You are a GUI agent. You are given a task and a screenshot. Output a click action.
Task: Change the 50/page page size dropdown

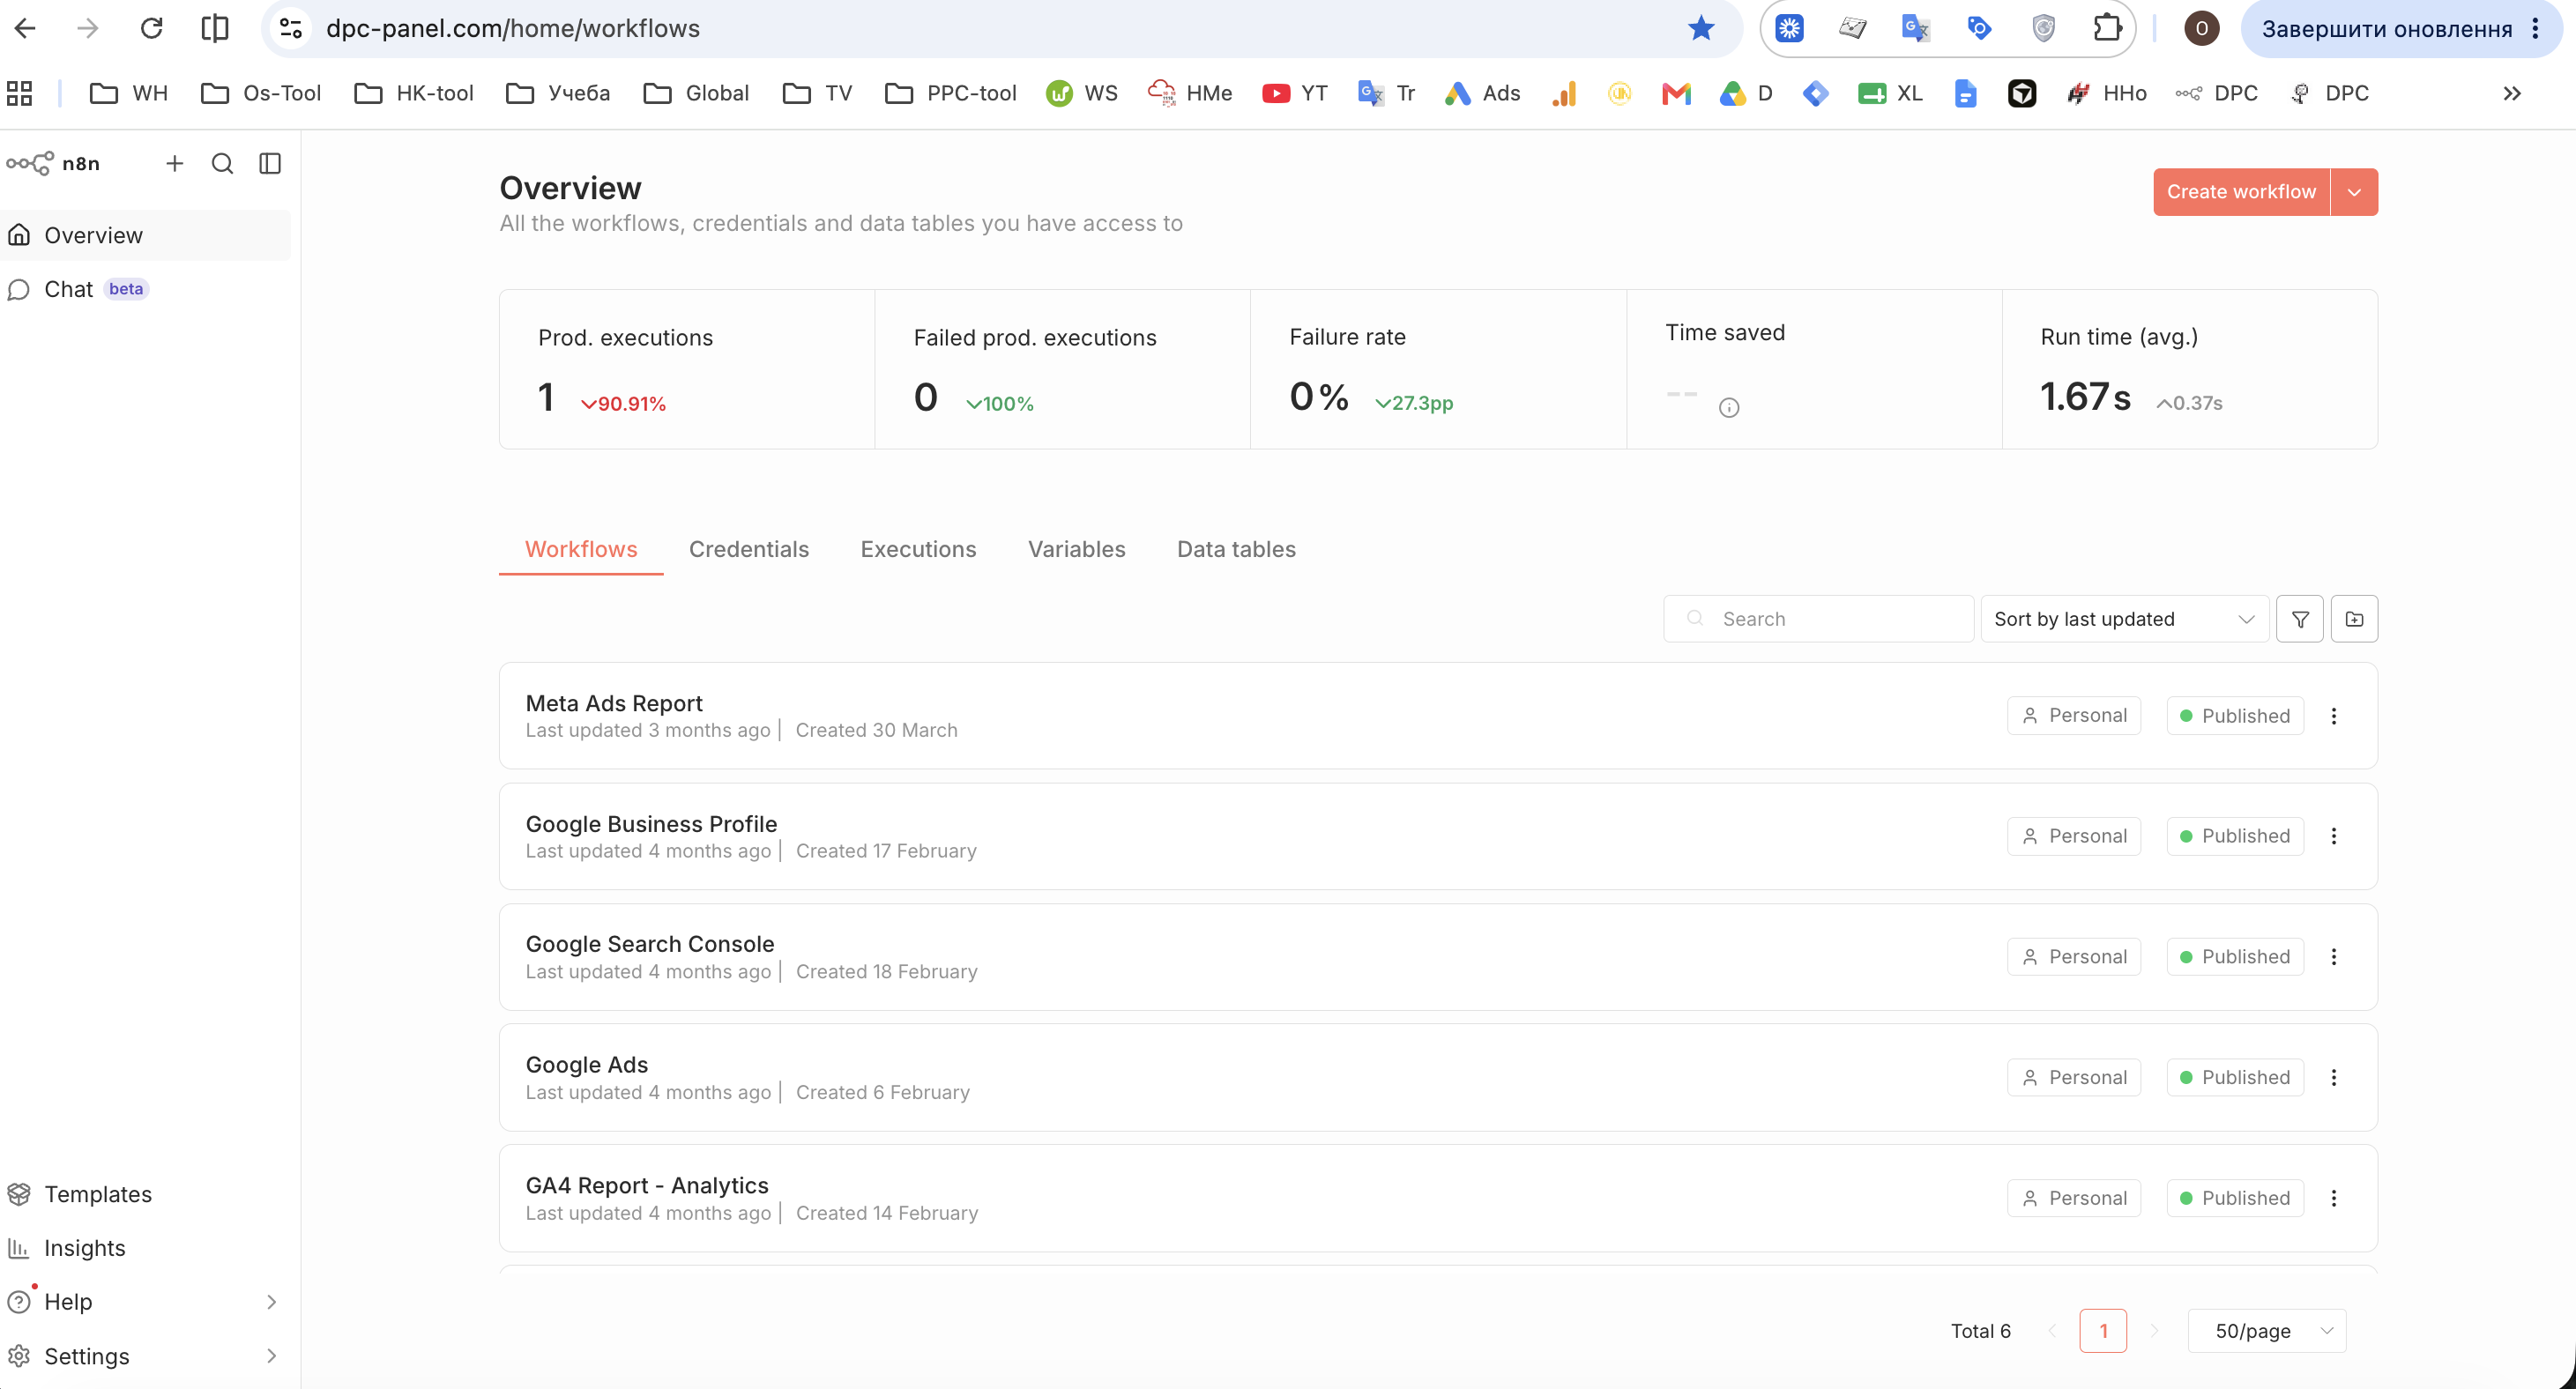[x=2267, y=1331]
